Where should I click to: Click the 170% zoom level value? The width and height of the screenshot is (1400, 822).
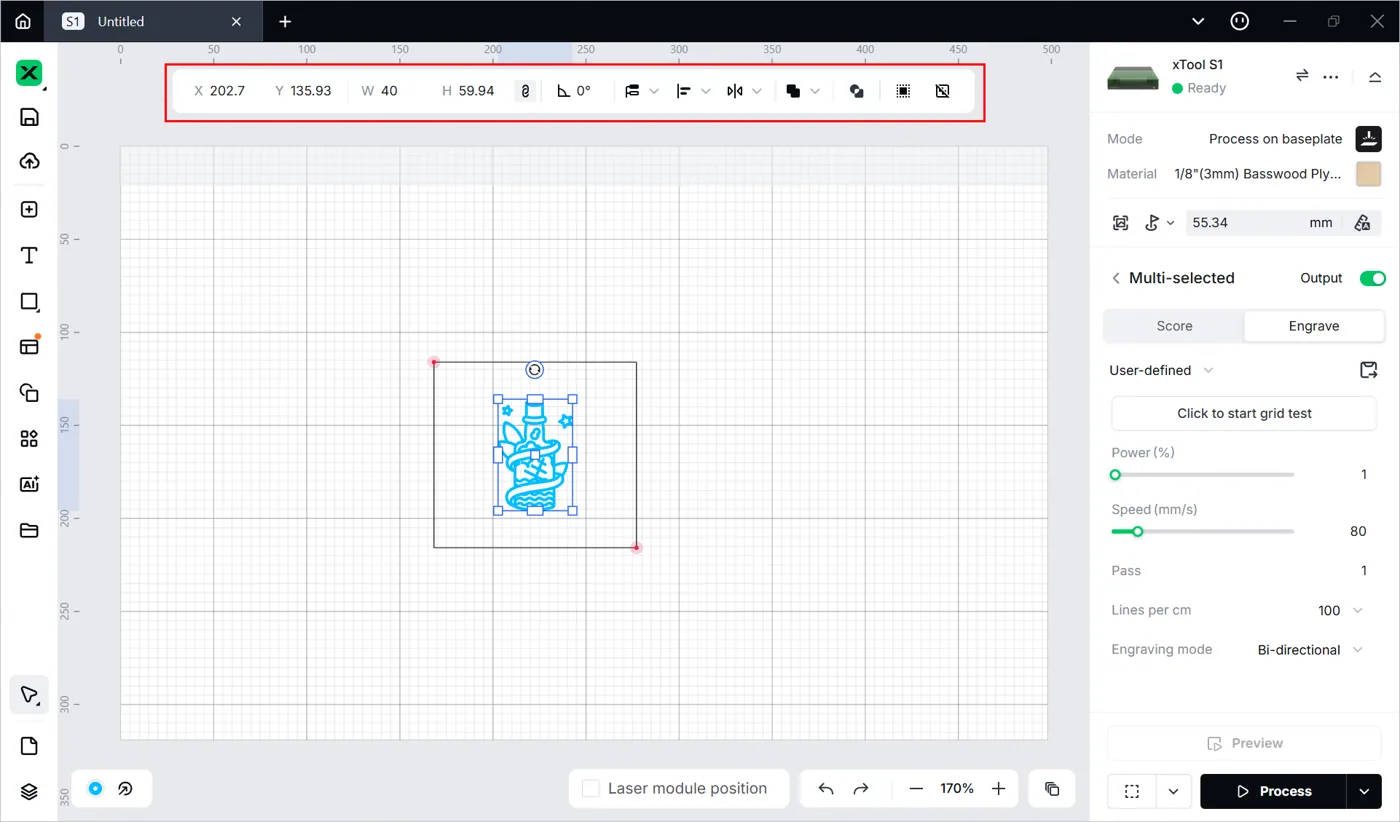tap(957, 789)
